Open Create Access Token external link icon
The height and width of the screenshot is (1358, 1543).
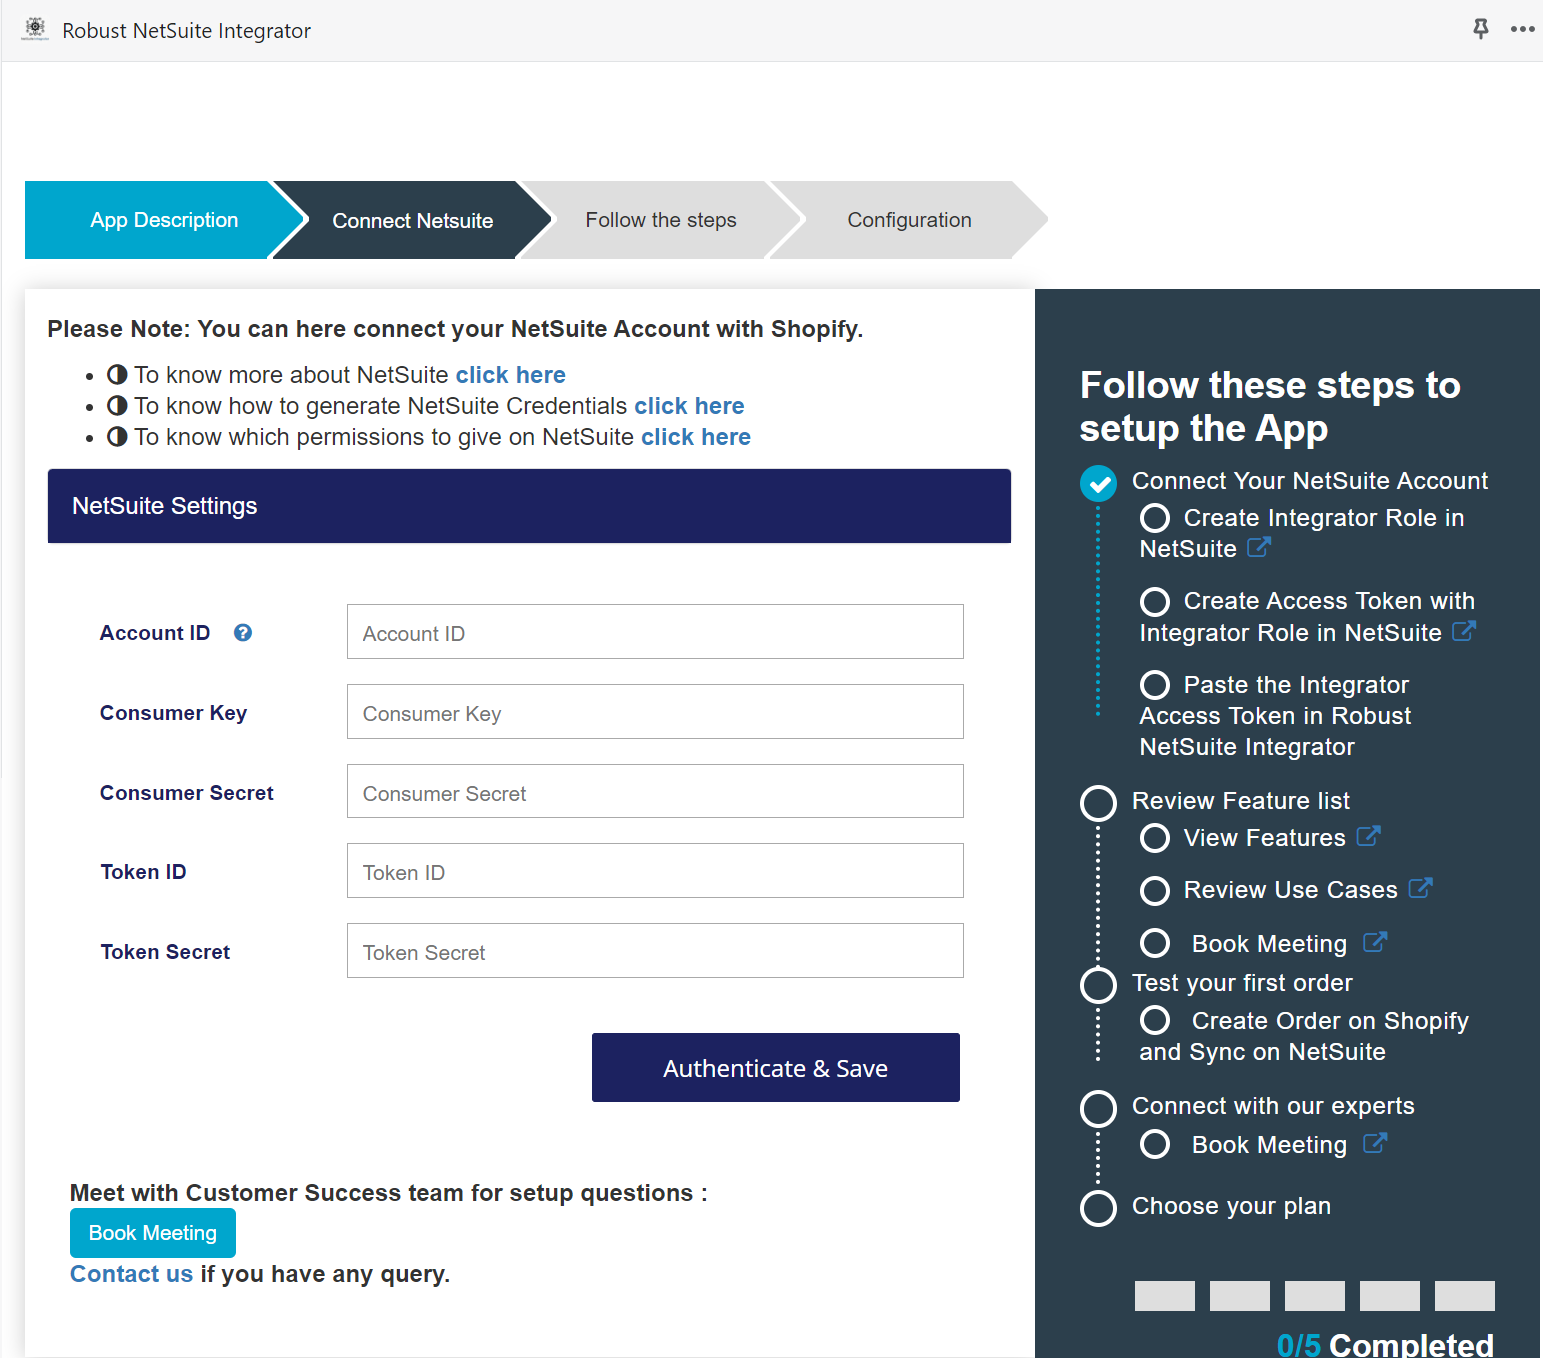1465,632
